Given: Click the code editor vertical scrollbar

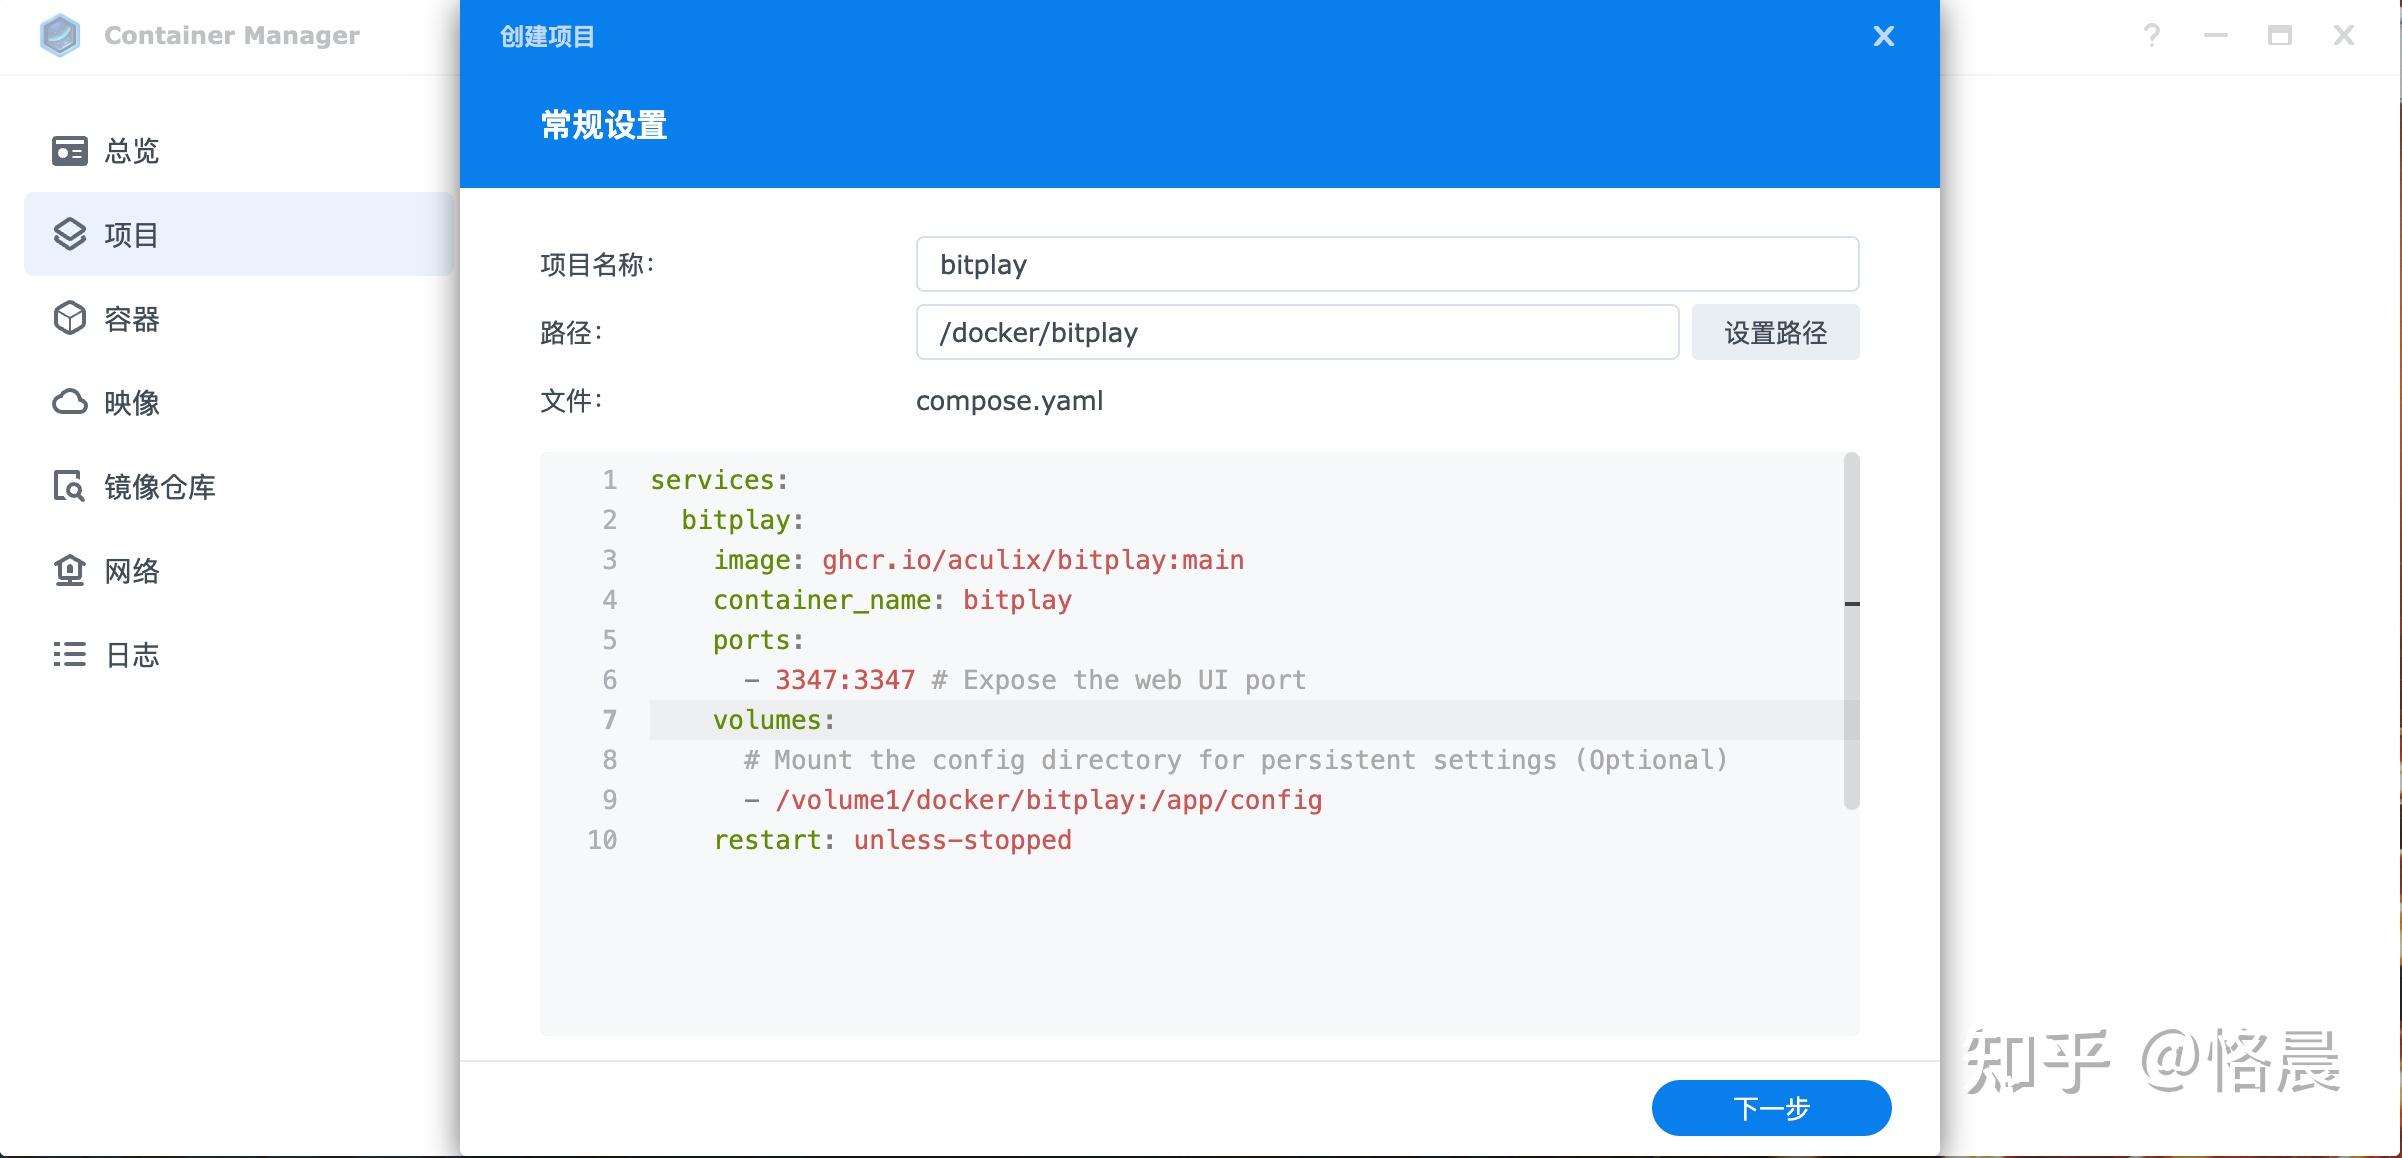Looking at the screenshot, I should (x=1851, y=630).
